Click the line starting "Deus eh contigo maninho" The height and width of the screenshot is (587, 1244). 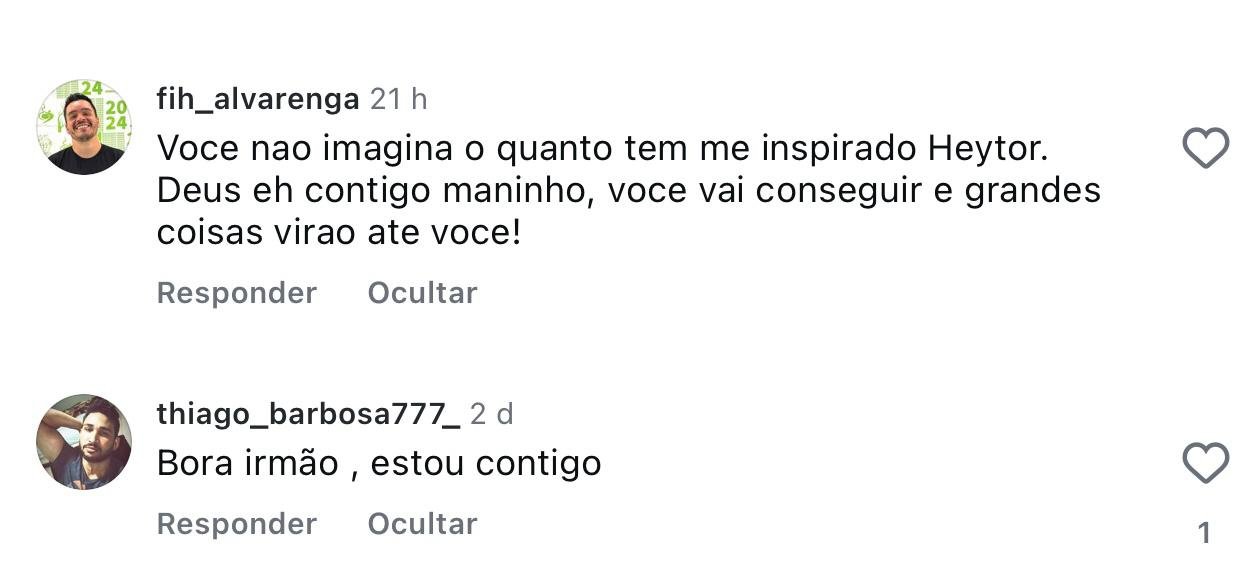[628, 191]
